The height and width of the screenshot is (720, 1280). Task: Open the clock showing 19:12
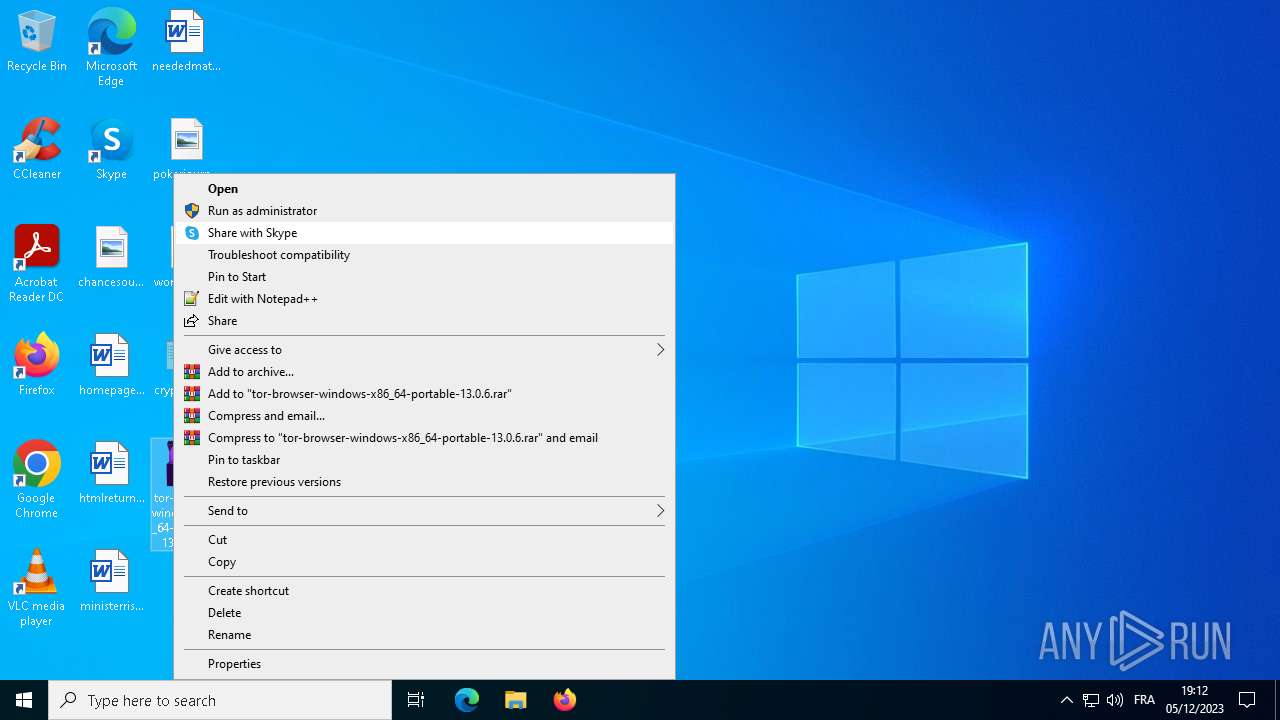1194,700
